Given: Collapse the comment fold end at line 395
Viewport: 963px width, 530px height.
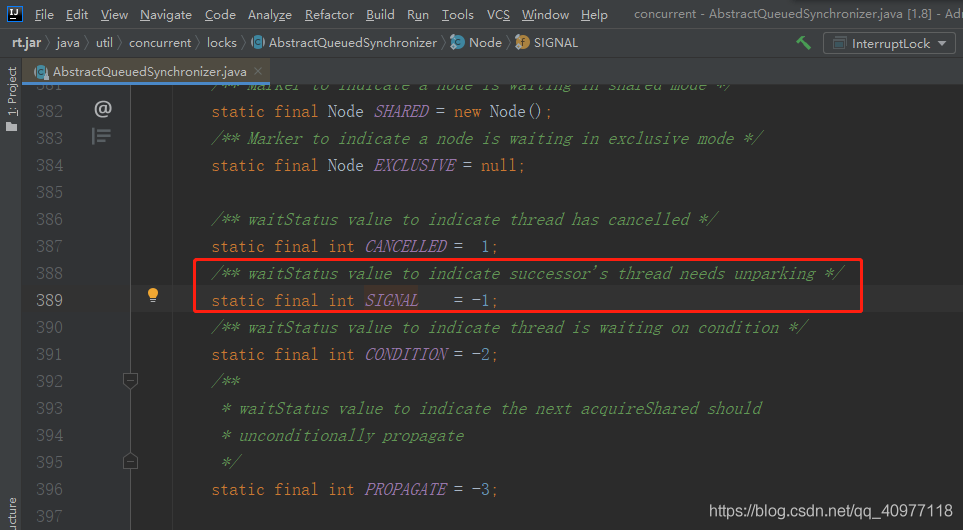Looking at the screenshot, I should [130, 461].
